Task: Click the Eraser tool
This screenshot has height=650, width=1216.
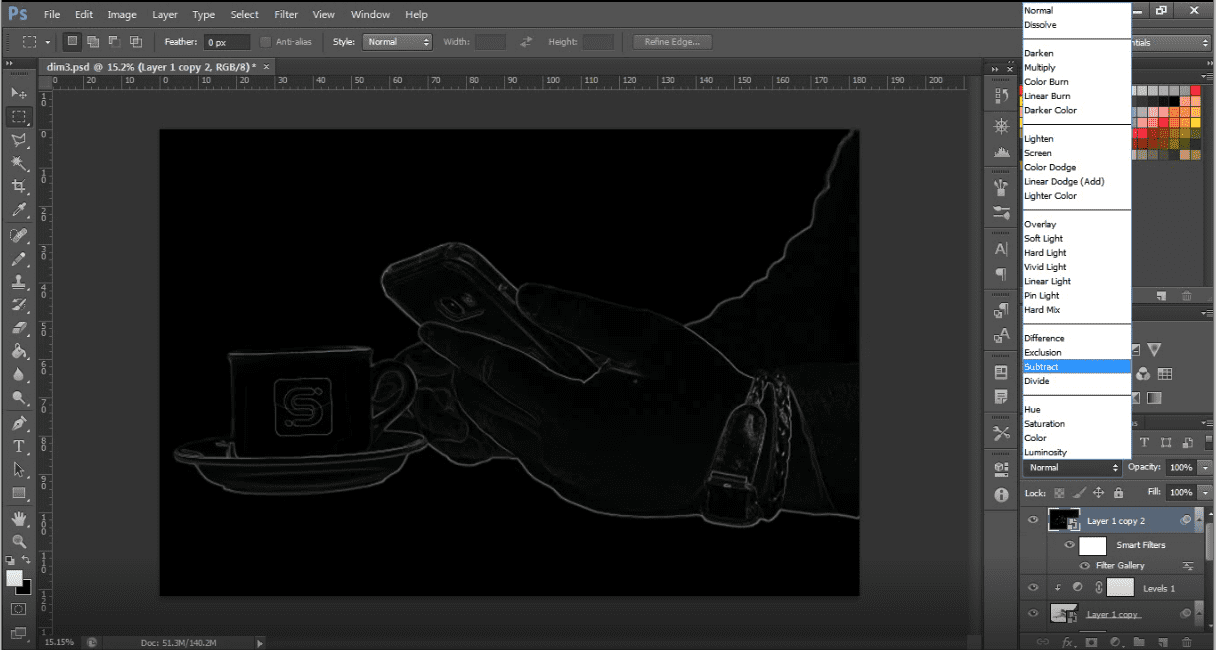Action: click(x=19, y=328)
